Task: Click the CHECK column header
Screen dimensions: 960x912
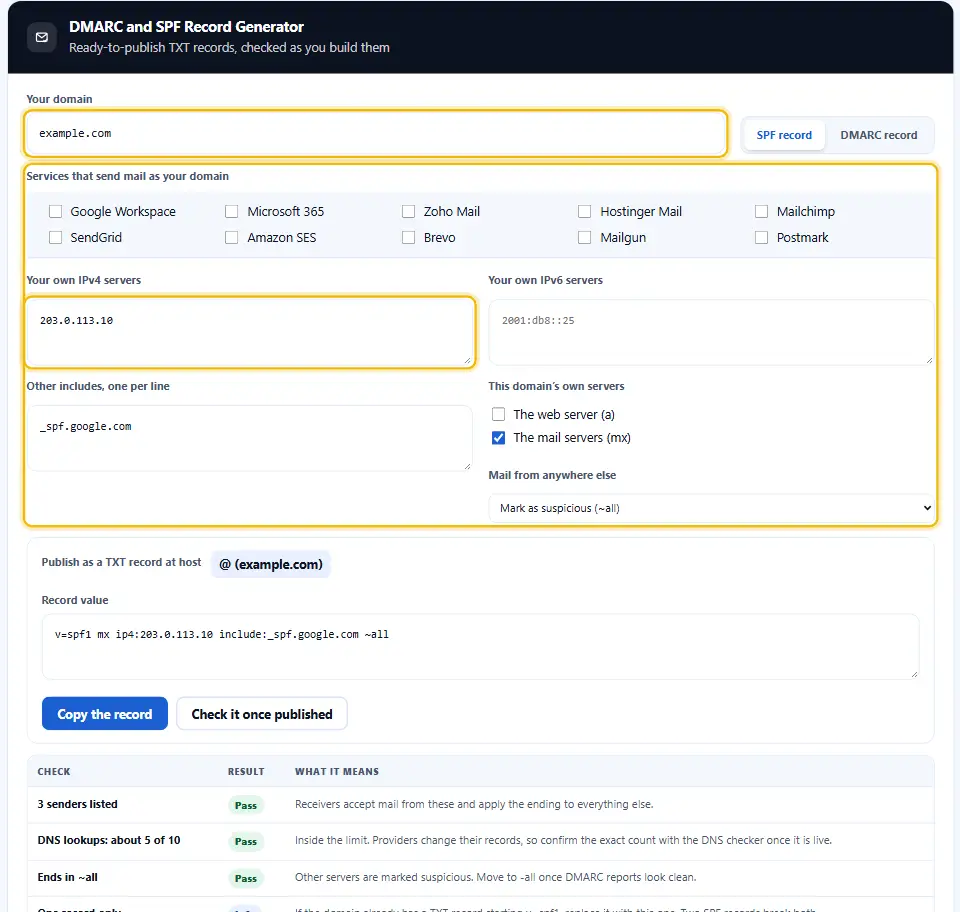Action: [x=54, y=772]
